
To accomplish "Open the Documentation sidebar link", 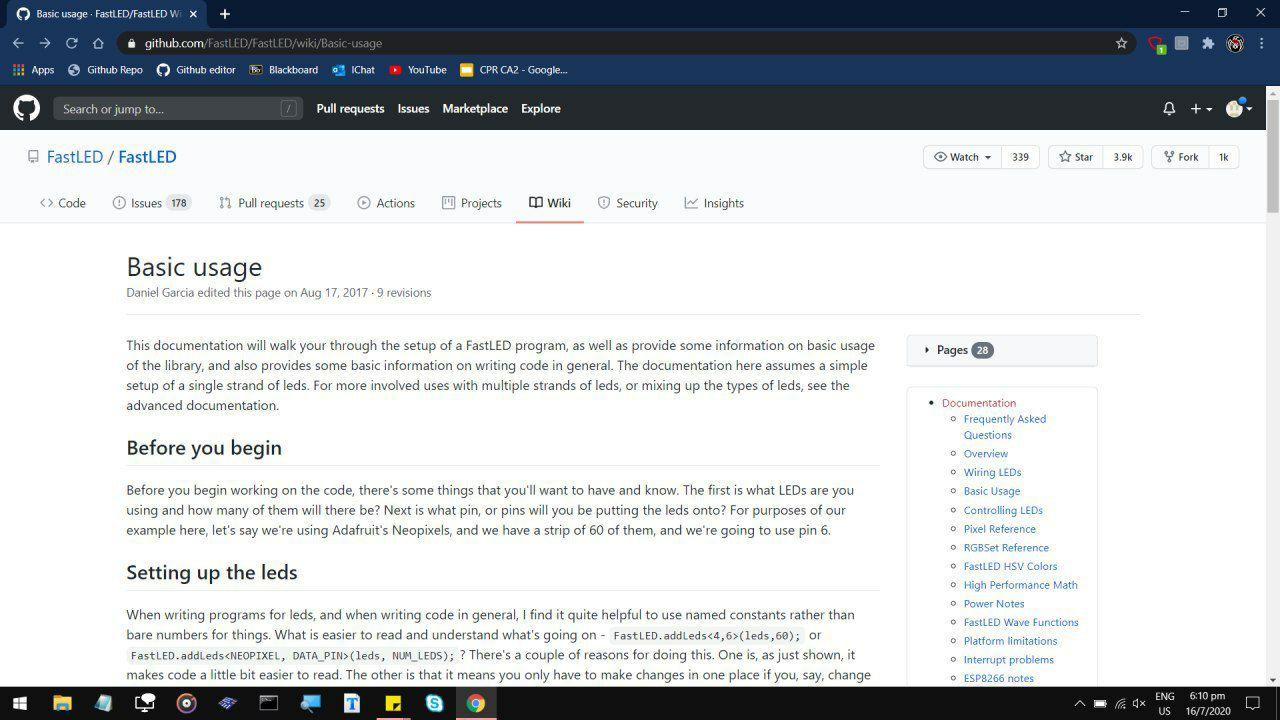I will [x=978, y=403].
